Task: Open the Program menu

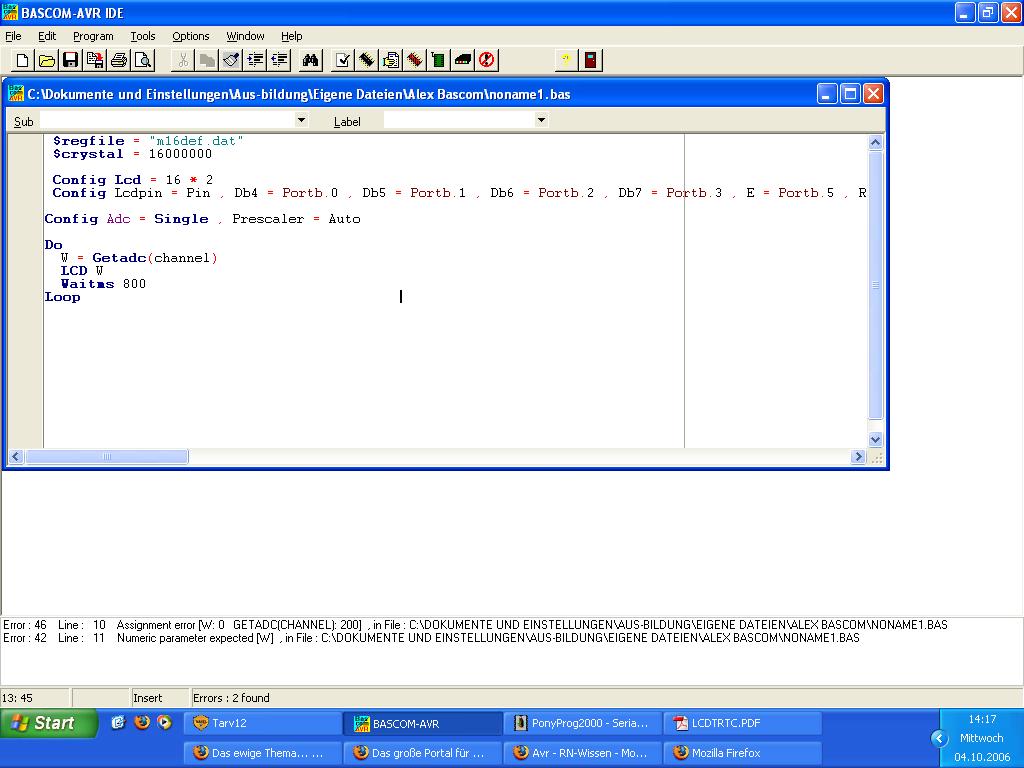Action: coord(93,36)
